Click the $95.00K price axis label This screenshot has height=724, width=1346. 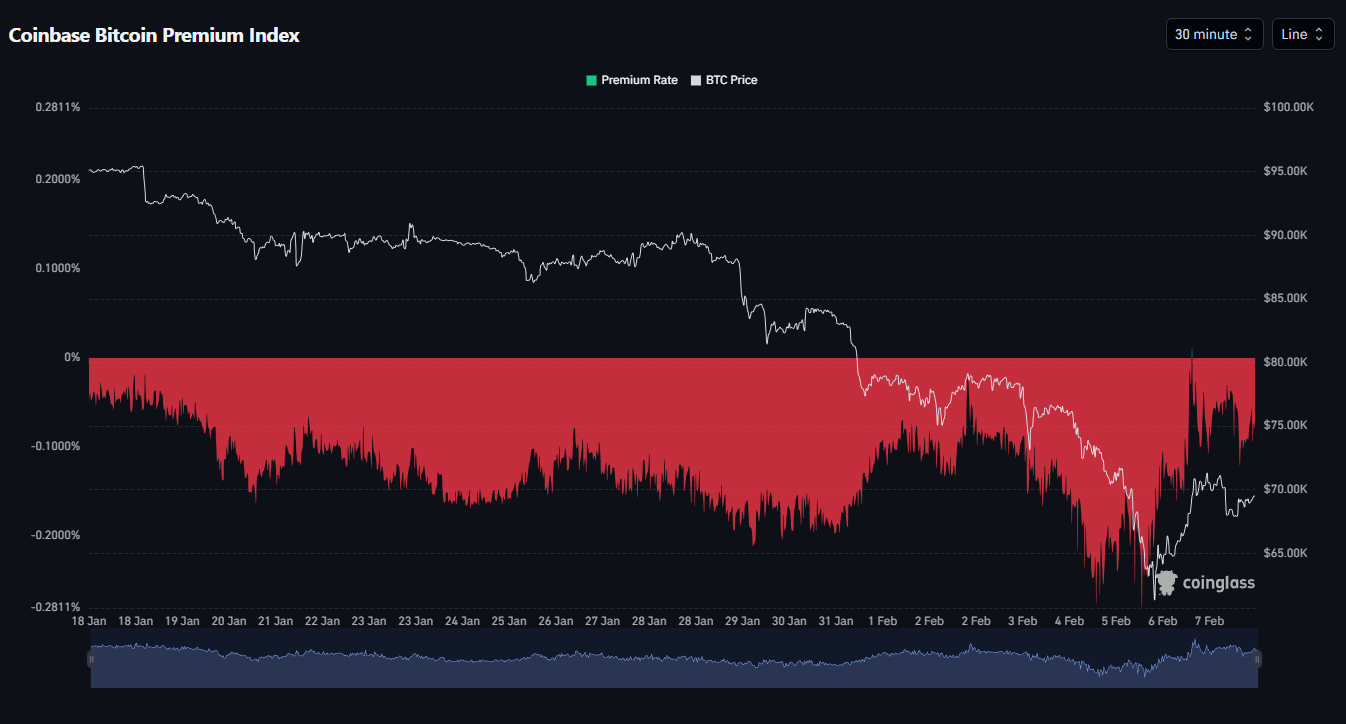click(x=1286, y=171)
